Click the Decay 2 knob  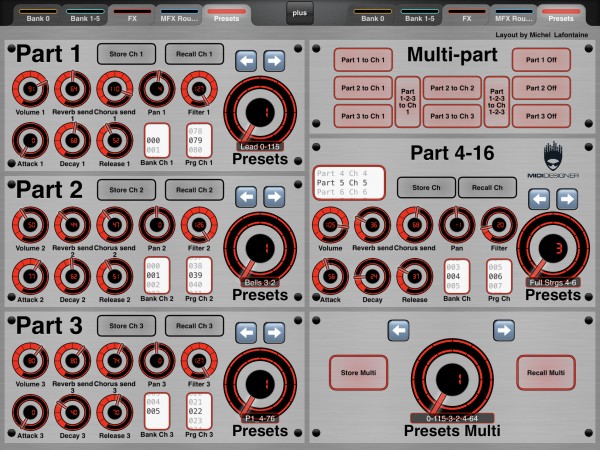pyautogui.click(x=72, y=276)
